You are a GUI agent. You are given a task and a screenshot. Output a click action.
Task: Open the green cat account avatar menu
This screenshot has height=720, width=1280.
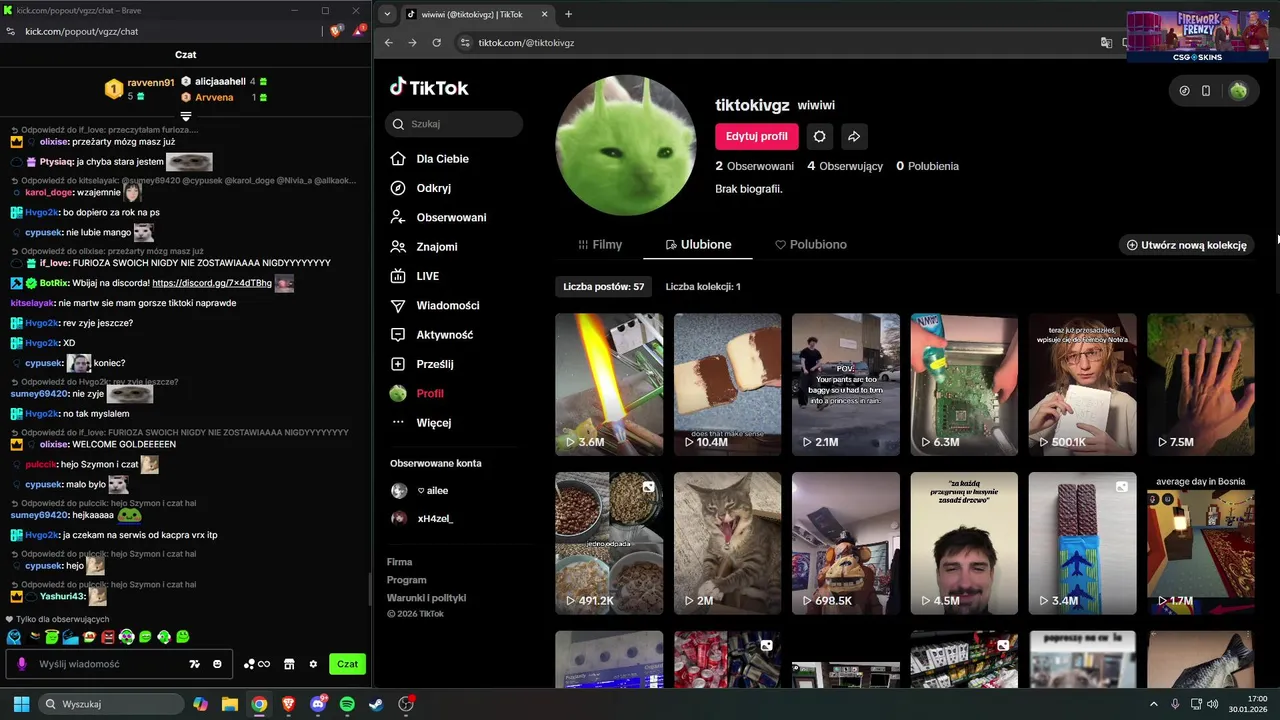click(1238, 91)
